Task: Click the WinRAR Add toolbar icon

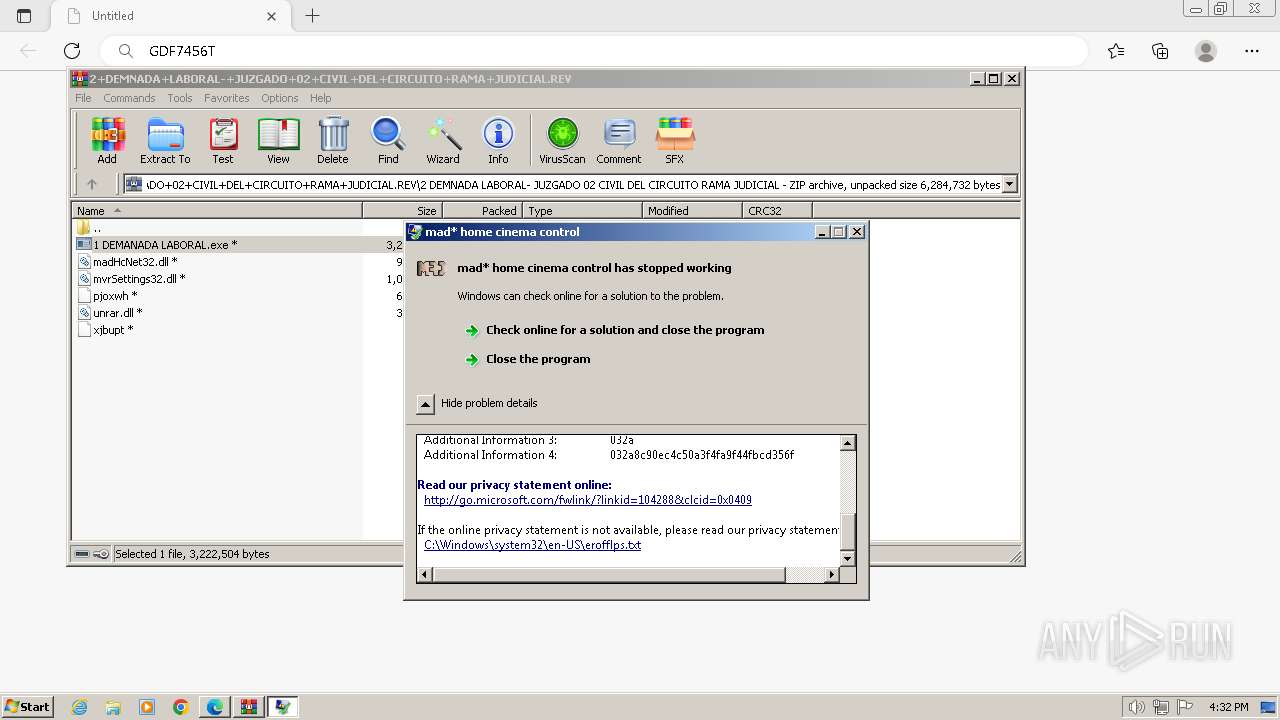Action: (107, 140)
